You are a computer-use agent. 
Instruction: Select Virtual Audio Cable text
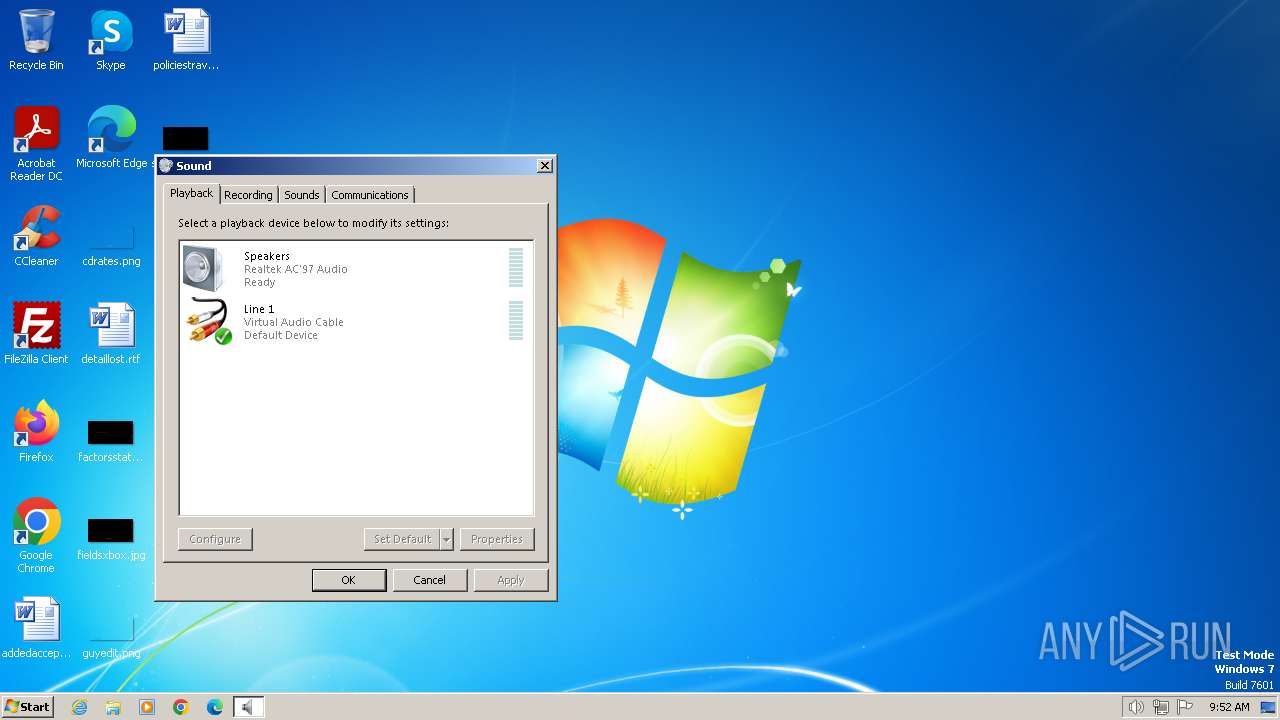294,322
